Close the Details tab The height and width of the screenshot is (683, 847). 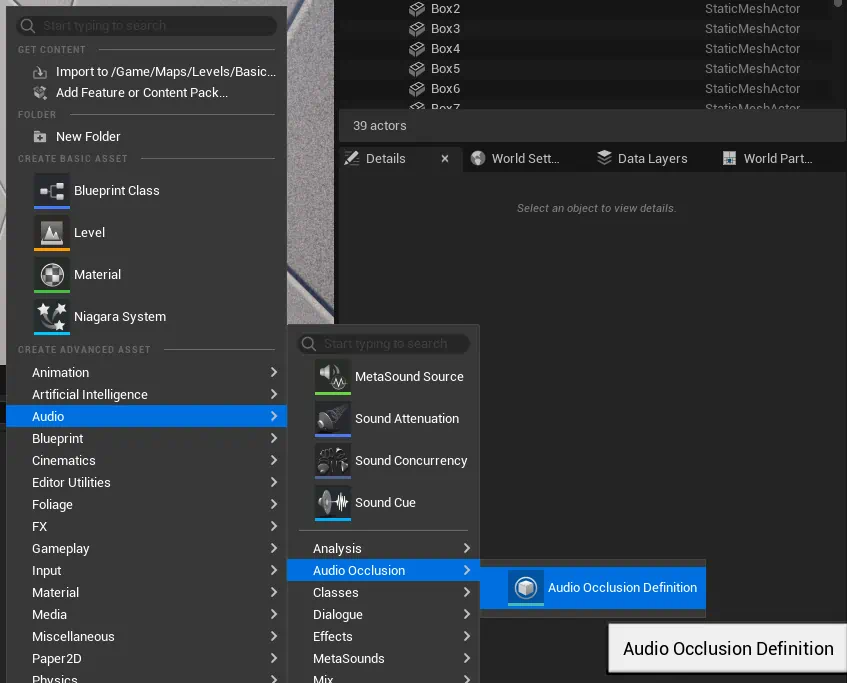(445, 158)
